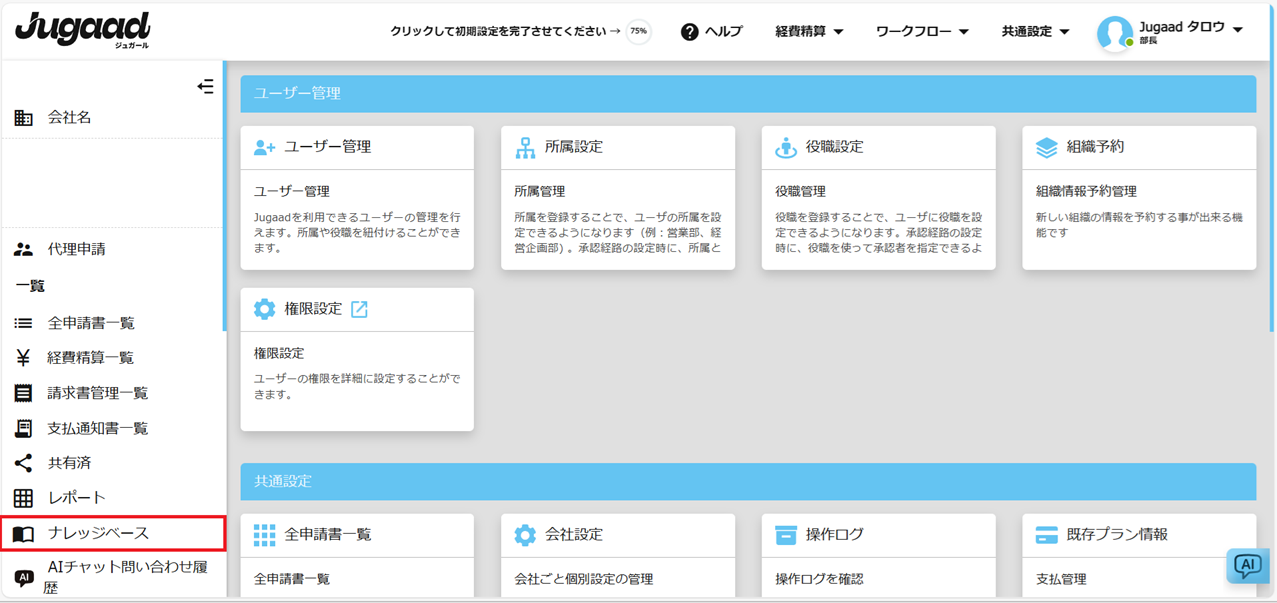1277x603 pixels.
Task: Open the floating AI chat button
Action: [1247, 566]
